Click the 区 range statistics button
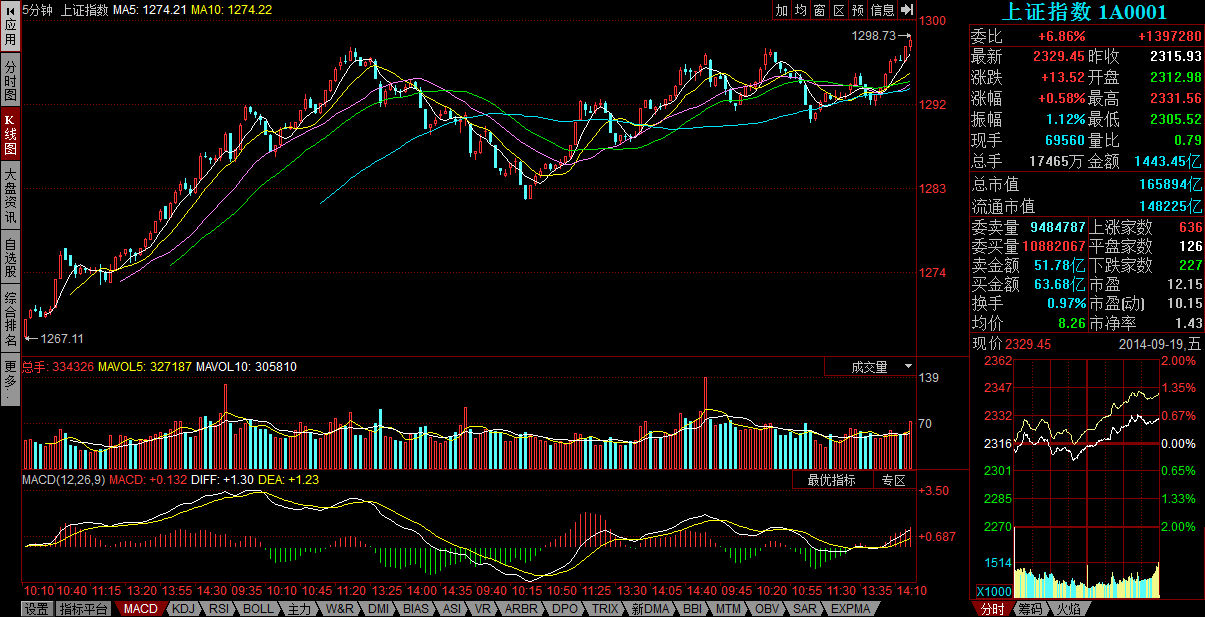 tap(838, 10)
